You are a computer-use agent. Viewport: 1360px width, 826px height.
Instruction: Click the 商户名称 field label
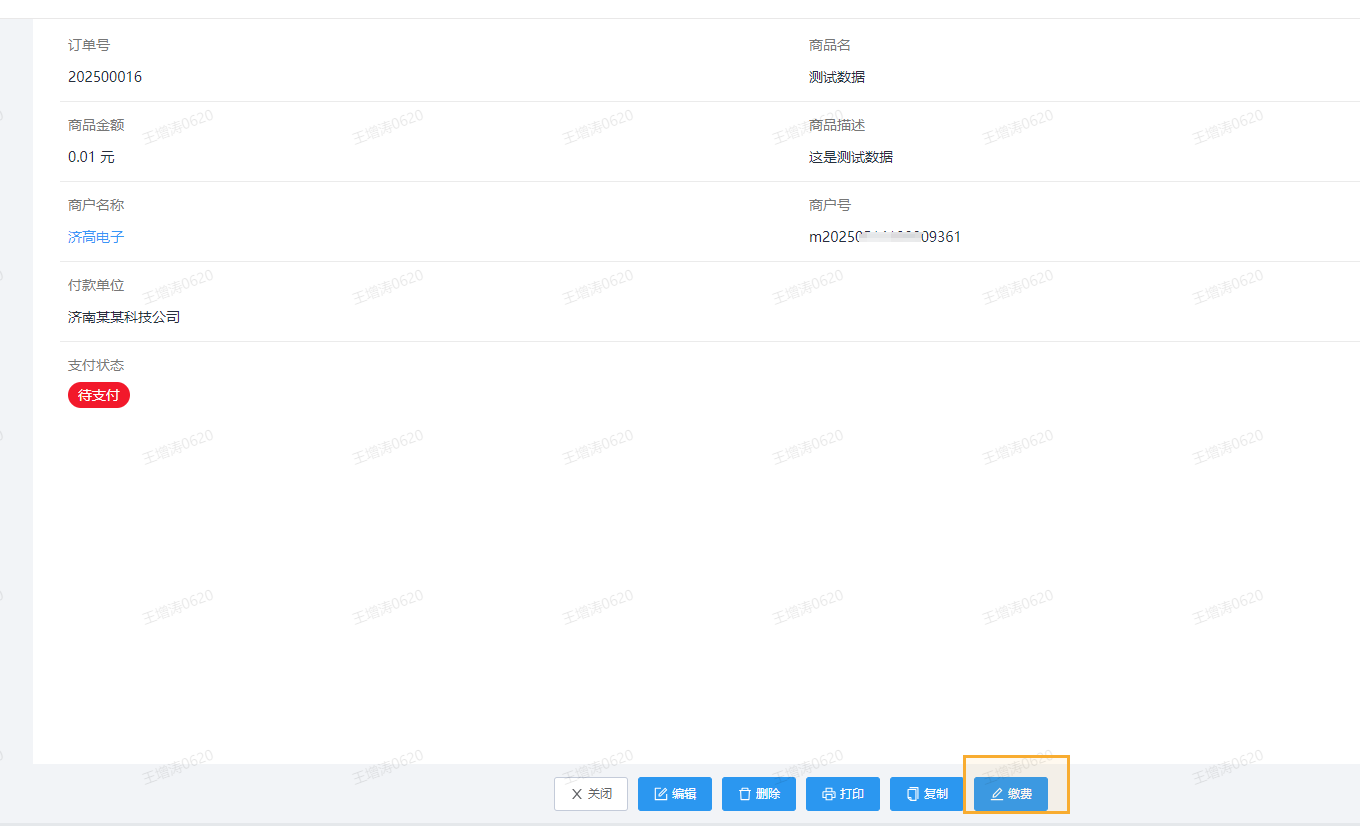click(96, 205)
